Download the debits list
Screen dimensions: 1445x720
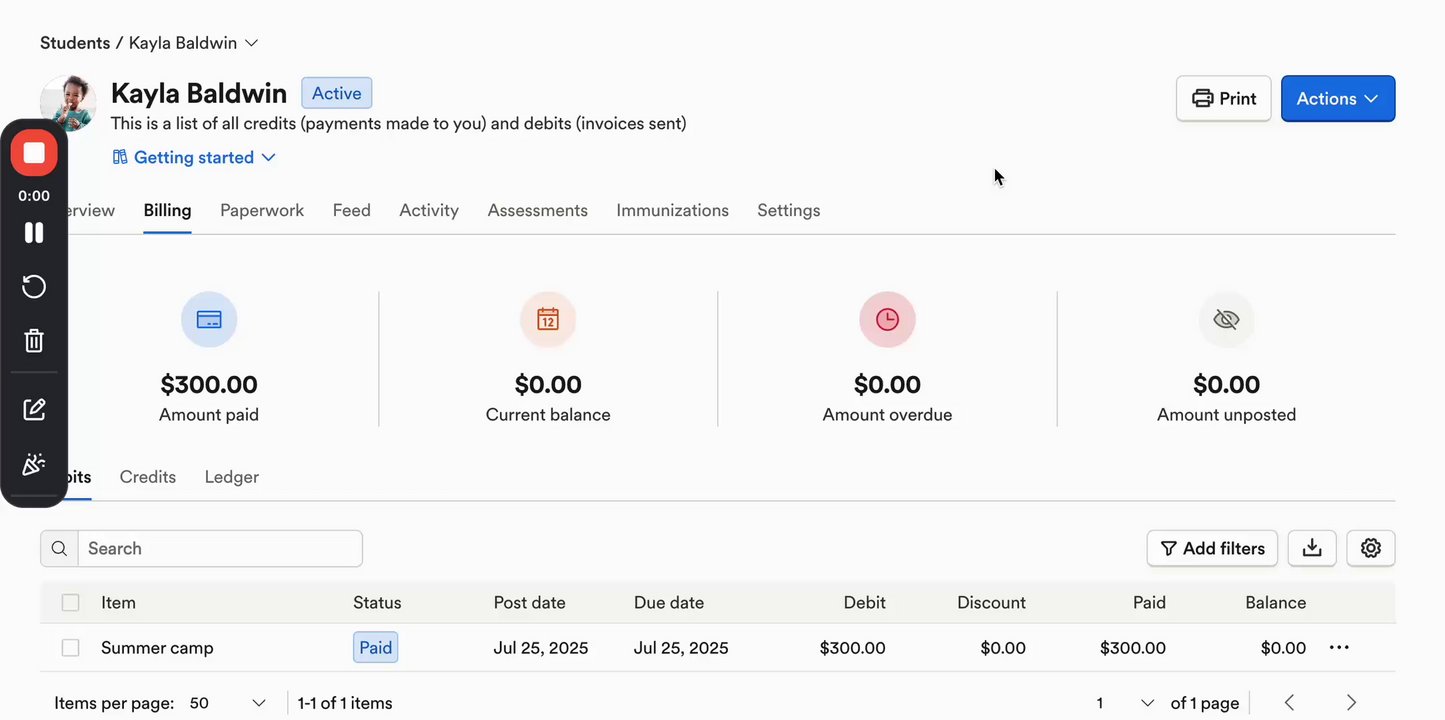tap(1312, 548)
